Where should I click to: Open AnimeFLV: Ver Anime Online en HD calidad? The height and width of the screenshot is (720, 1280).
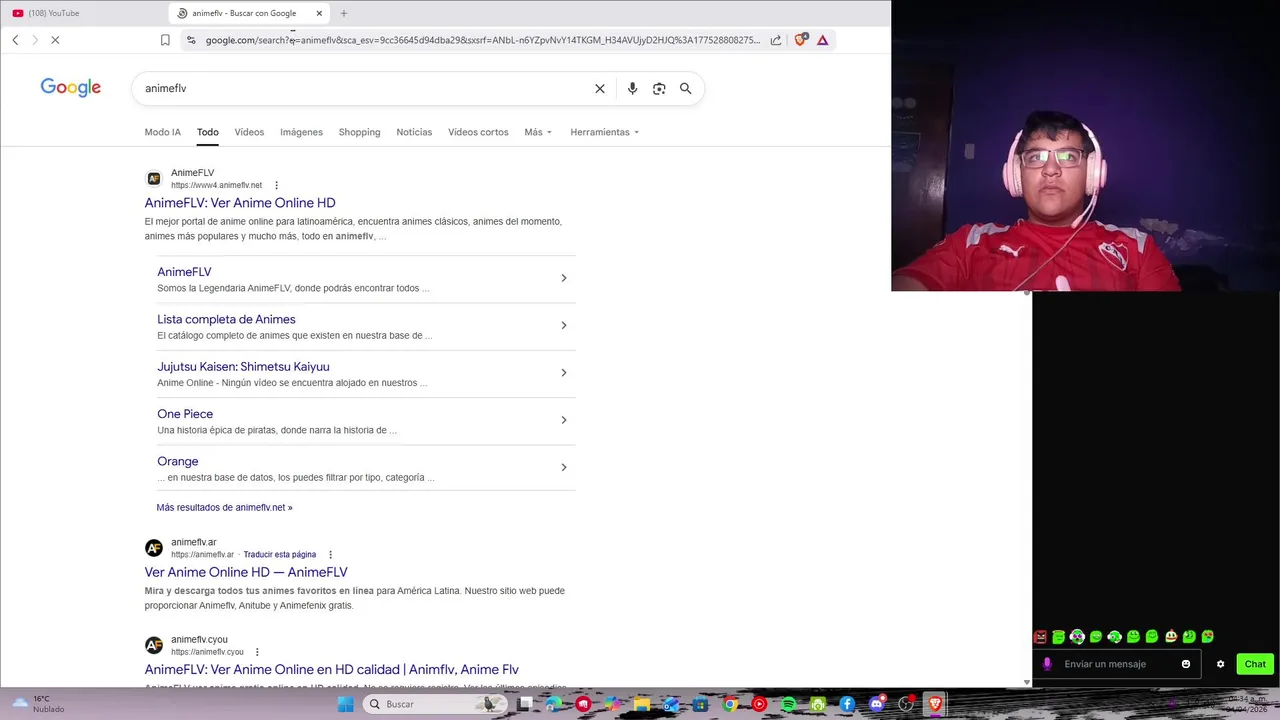pos(331,670)
